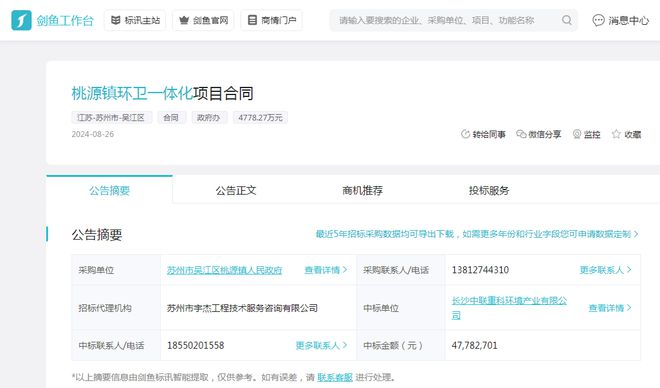Viewport: 660px width, 388px height.
Task: Open 苏州市吴江区桃源镇人民政府 link
Action: pos(224,270)
